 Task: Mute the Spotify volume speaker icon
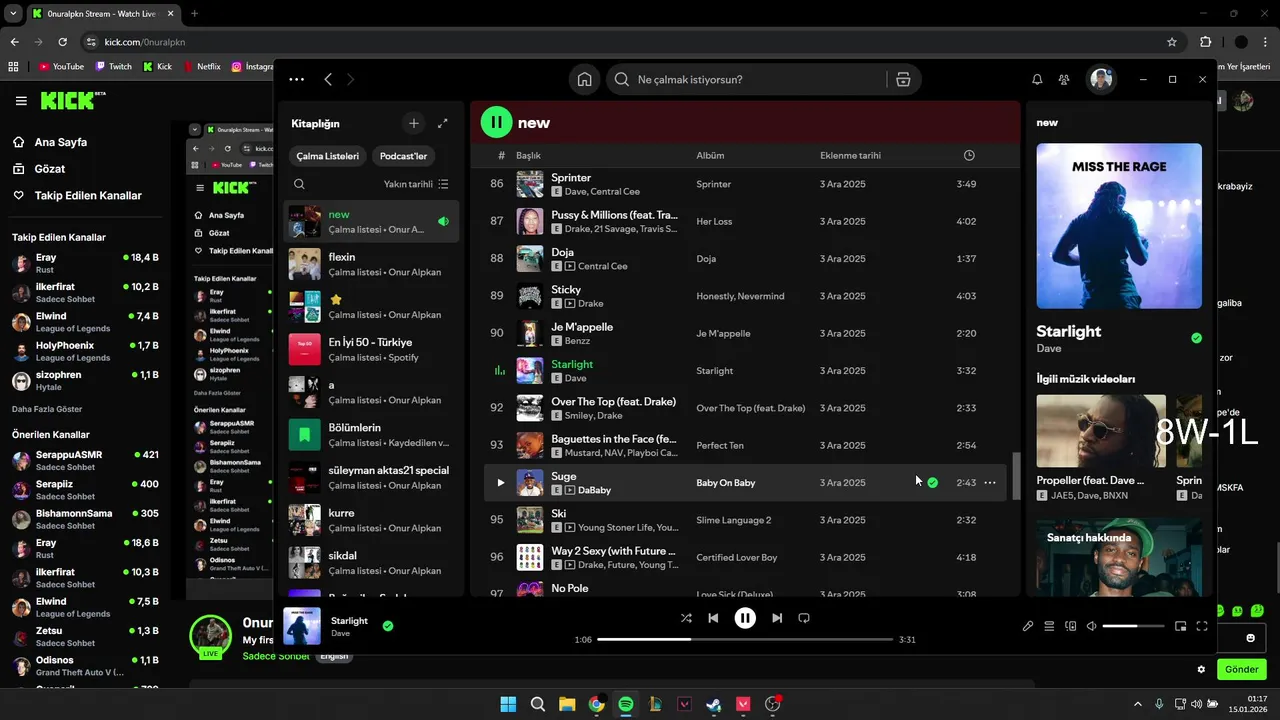point(1092,626)
